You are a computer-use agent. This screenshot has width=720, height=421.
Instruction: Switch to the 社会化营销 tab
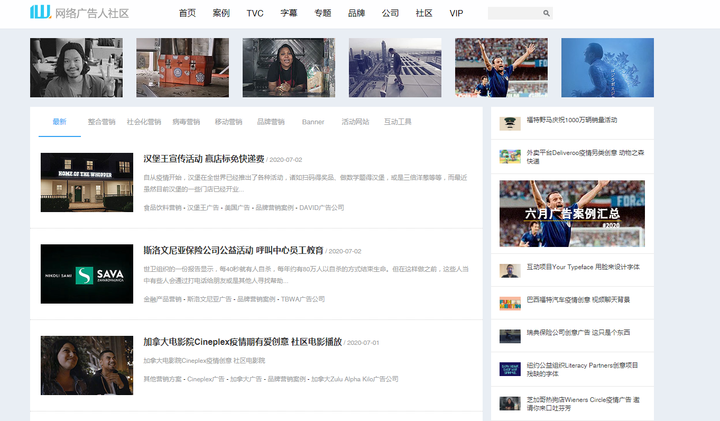(144, 122)
